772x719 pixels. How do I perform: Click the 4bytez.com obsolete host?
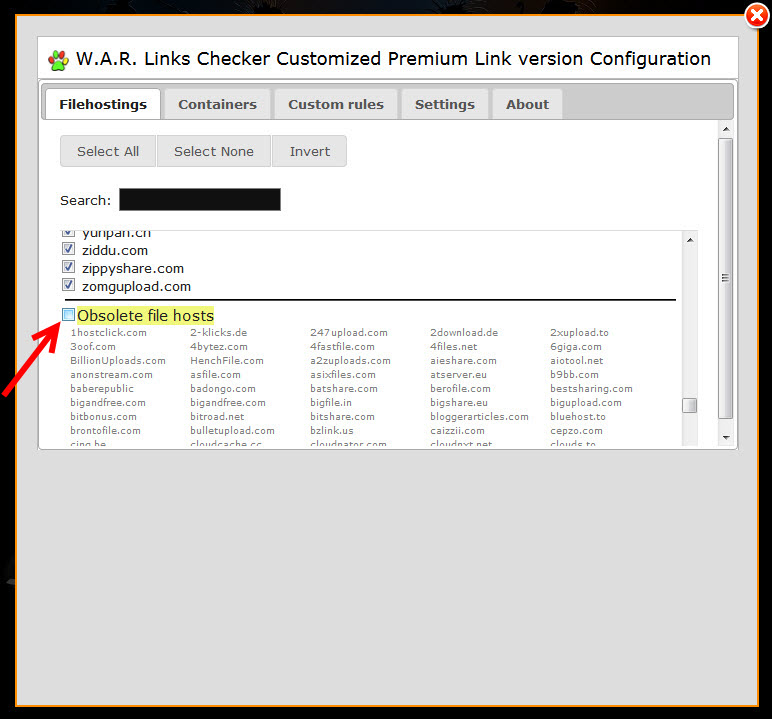[219, 347]
